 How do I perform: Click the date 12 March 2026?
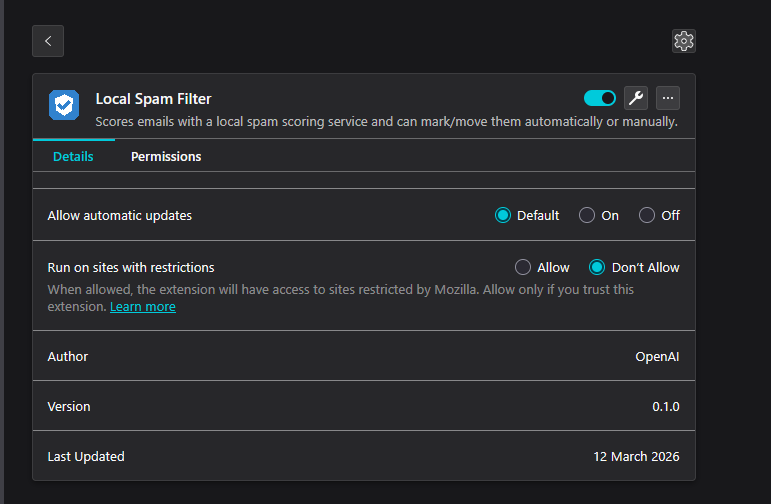(636, 456)
